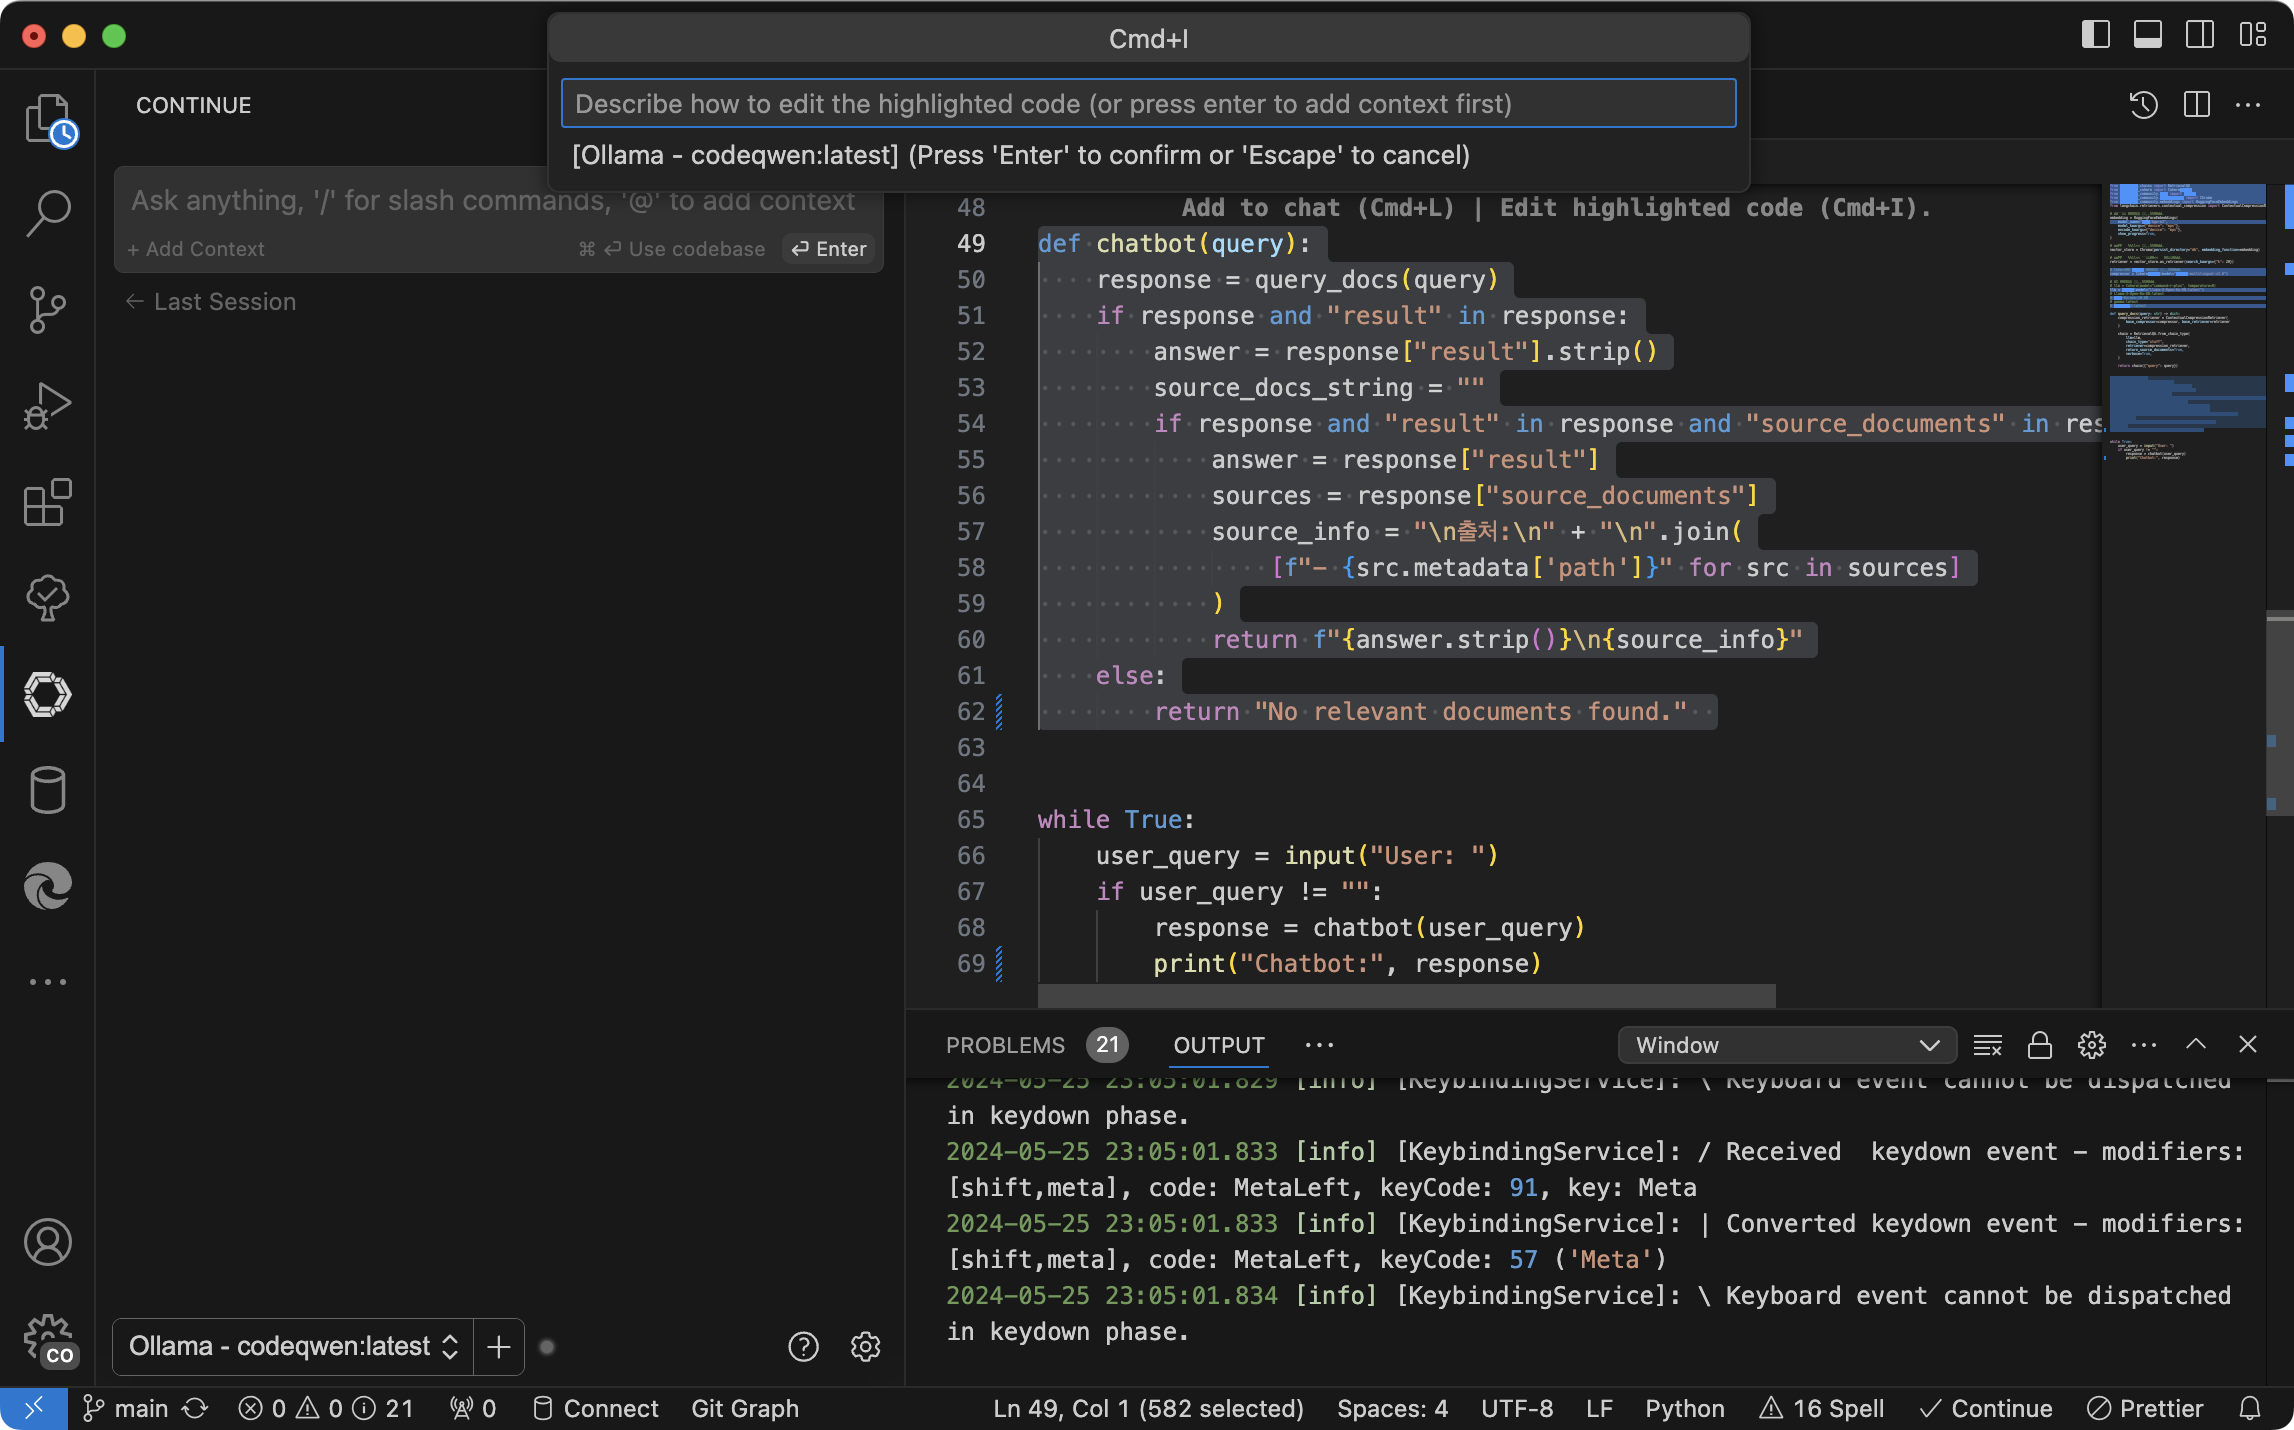This screenshot has height=1430, width=2294.
Task: Click the Continue extension icon in sidebar
Action: 47,694
